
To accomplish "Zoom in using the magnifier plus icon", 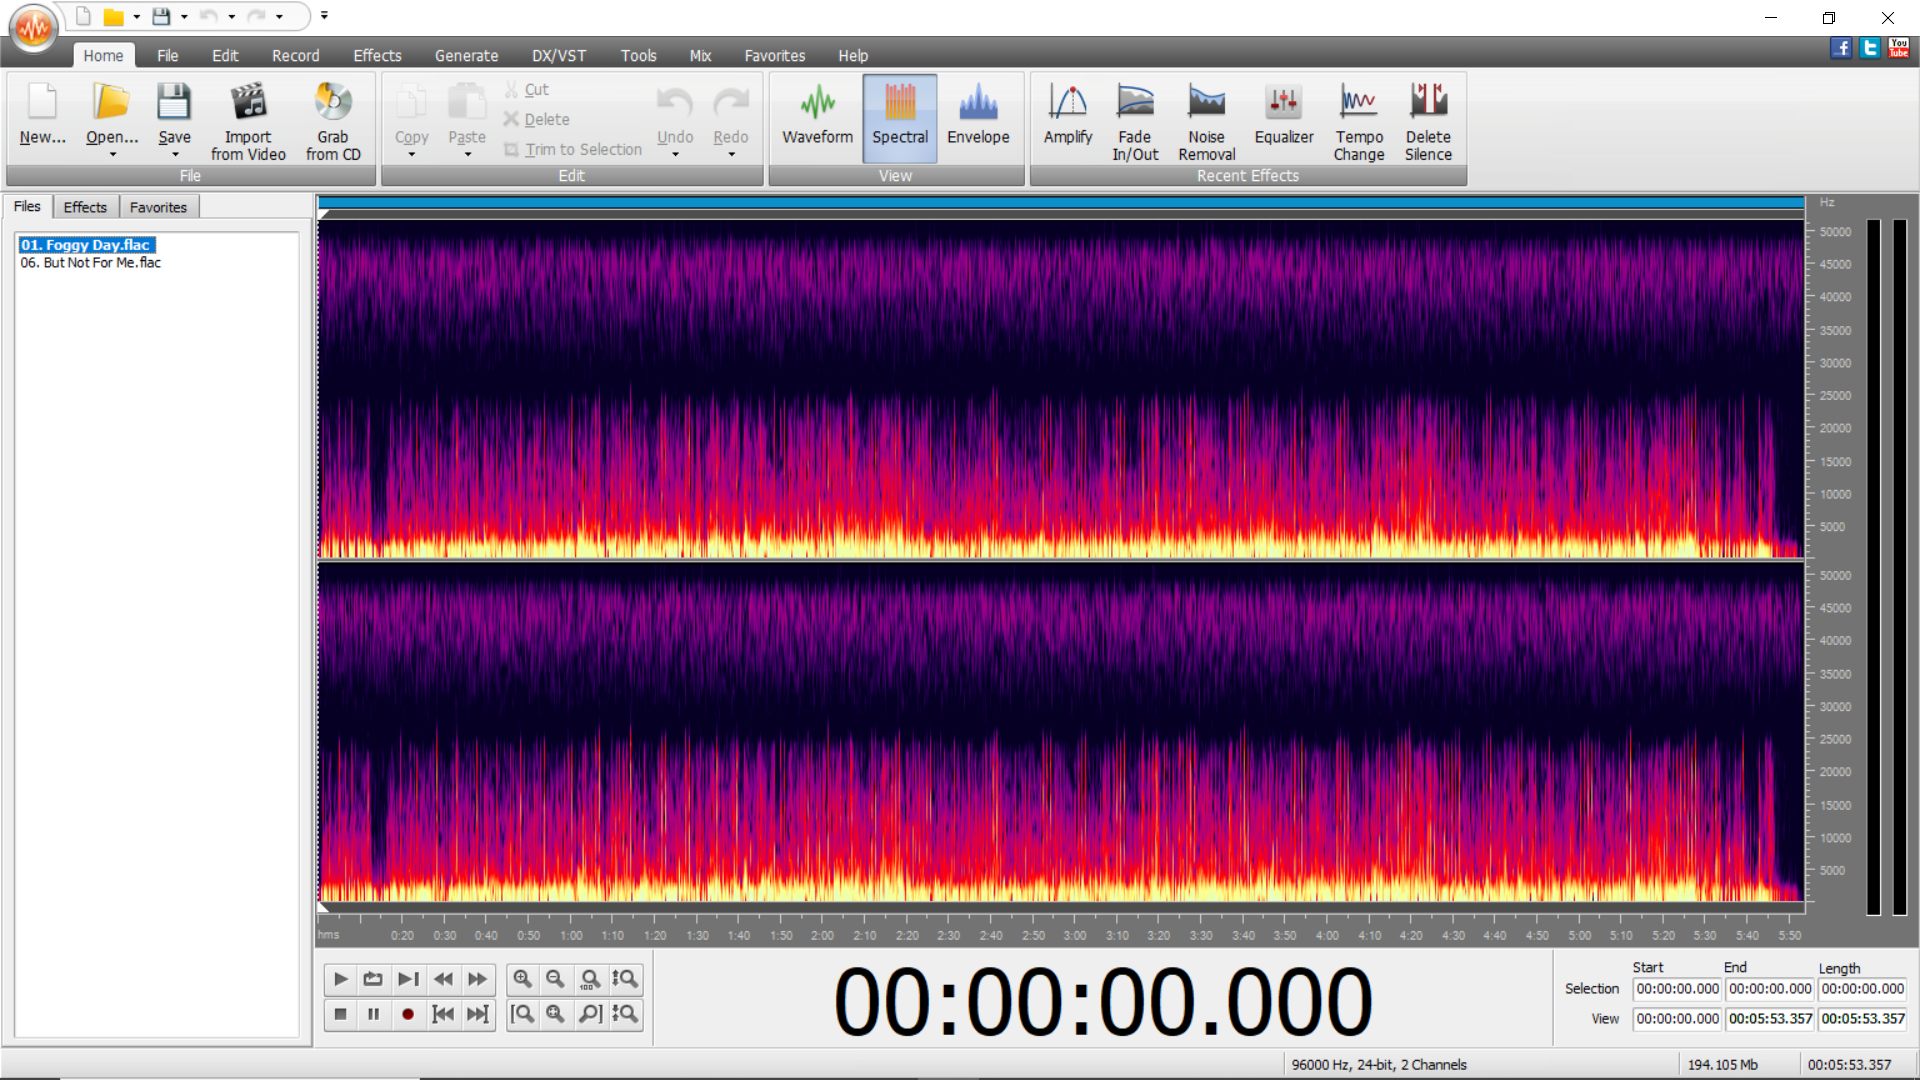I will [522, 979].
